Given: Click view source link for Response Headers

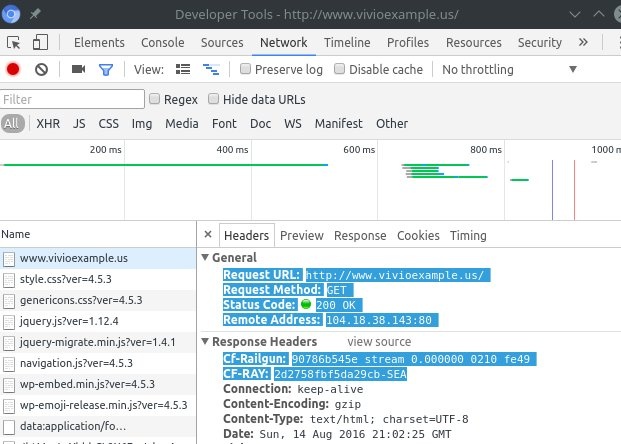Looking at the screenshot, I should tap(379, 341).
